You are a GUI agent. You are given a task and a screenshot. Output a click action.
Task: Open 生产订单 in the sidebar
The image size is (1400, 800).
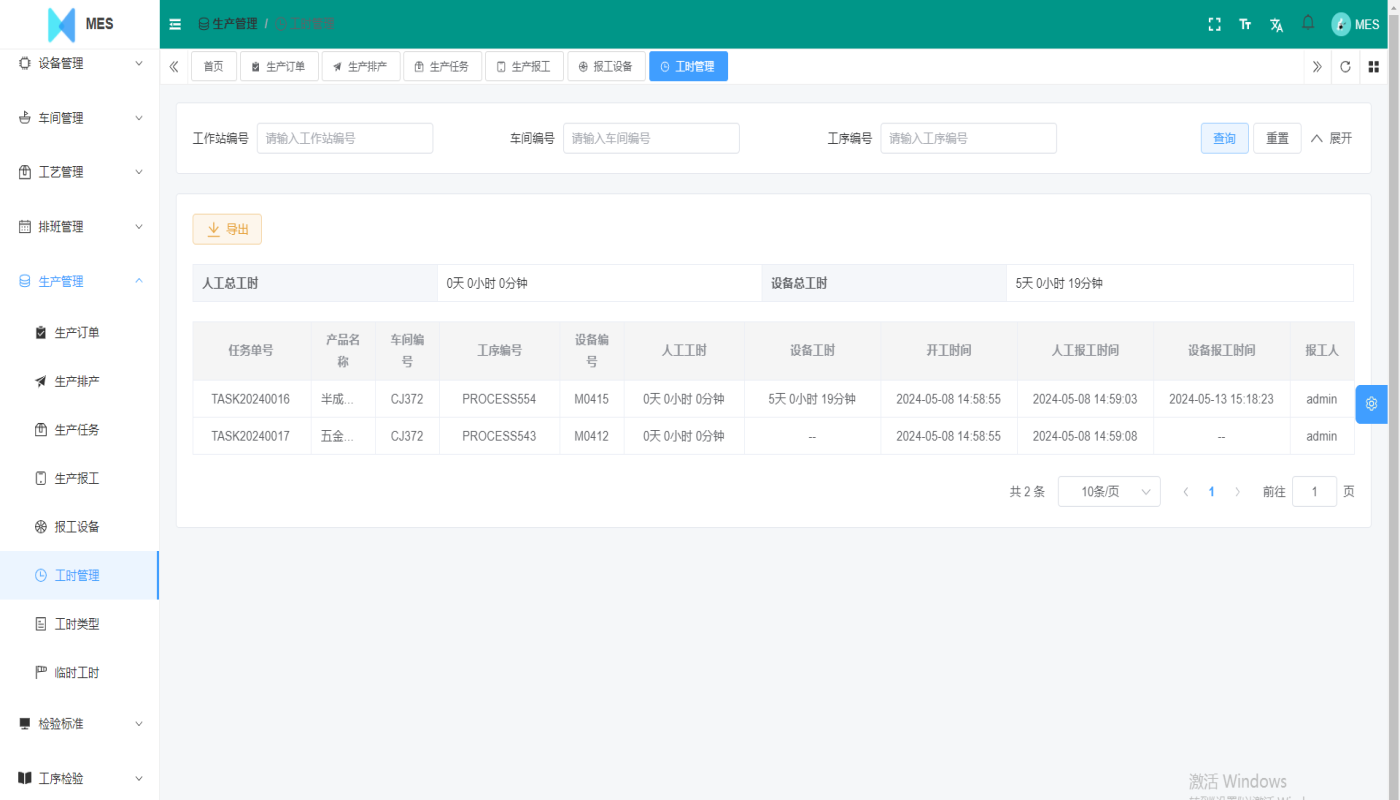pyautogui.click(x=80, y=333)
